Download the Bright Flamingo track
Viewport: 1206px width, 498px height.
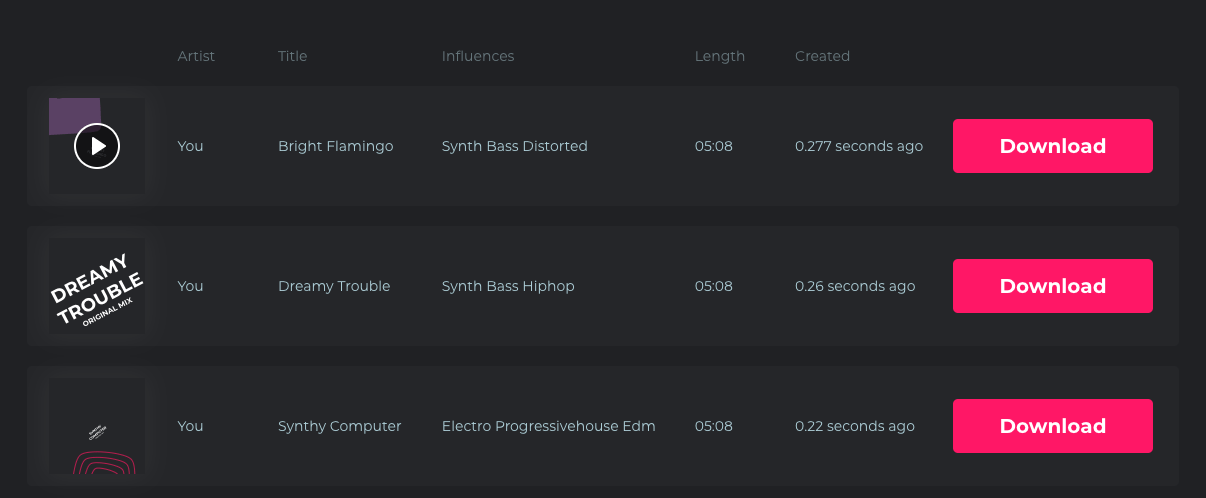(1052, 146)
